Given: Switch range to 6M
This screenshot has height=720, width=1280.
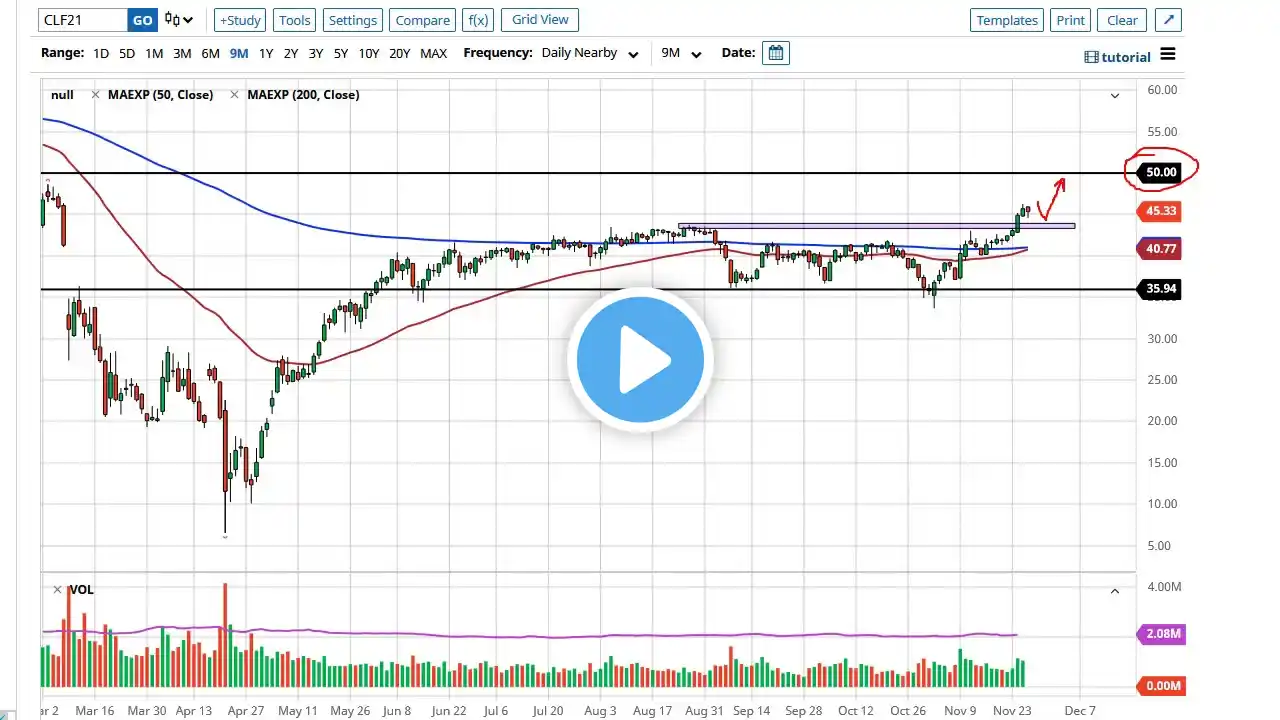Looking at the screenshot, I should click(210, 53).
